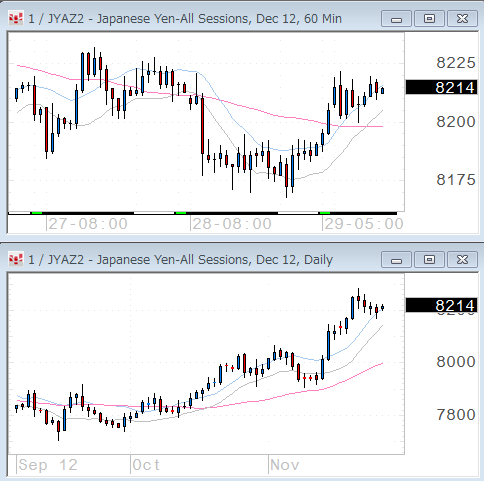The height and width of the screenshot is (481, 484).
Task: Click the 29-05:00 time axis label
Action: click(x=364, y=224)
